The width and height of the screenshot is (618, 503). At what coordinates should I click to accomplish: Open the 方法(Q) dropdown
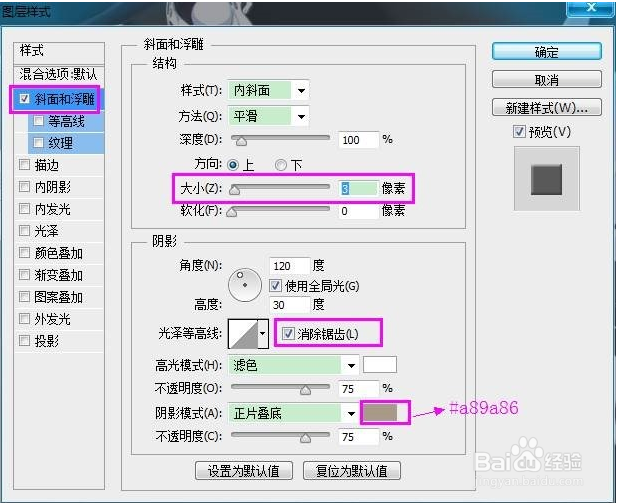point(301,116)
